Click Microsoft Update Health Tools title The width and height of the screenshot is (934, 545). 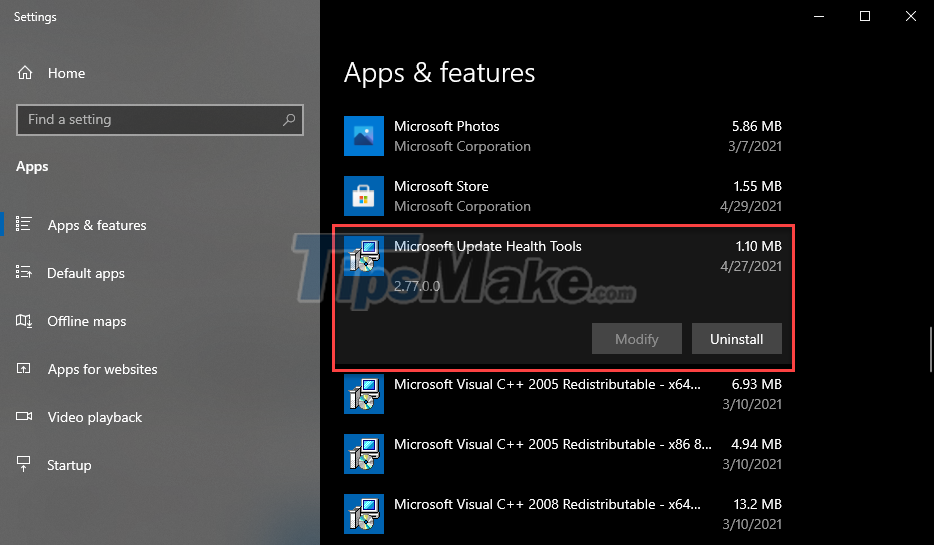(488, 247)
